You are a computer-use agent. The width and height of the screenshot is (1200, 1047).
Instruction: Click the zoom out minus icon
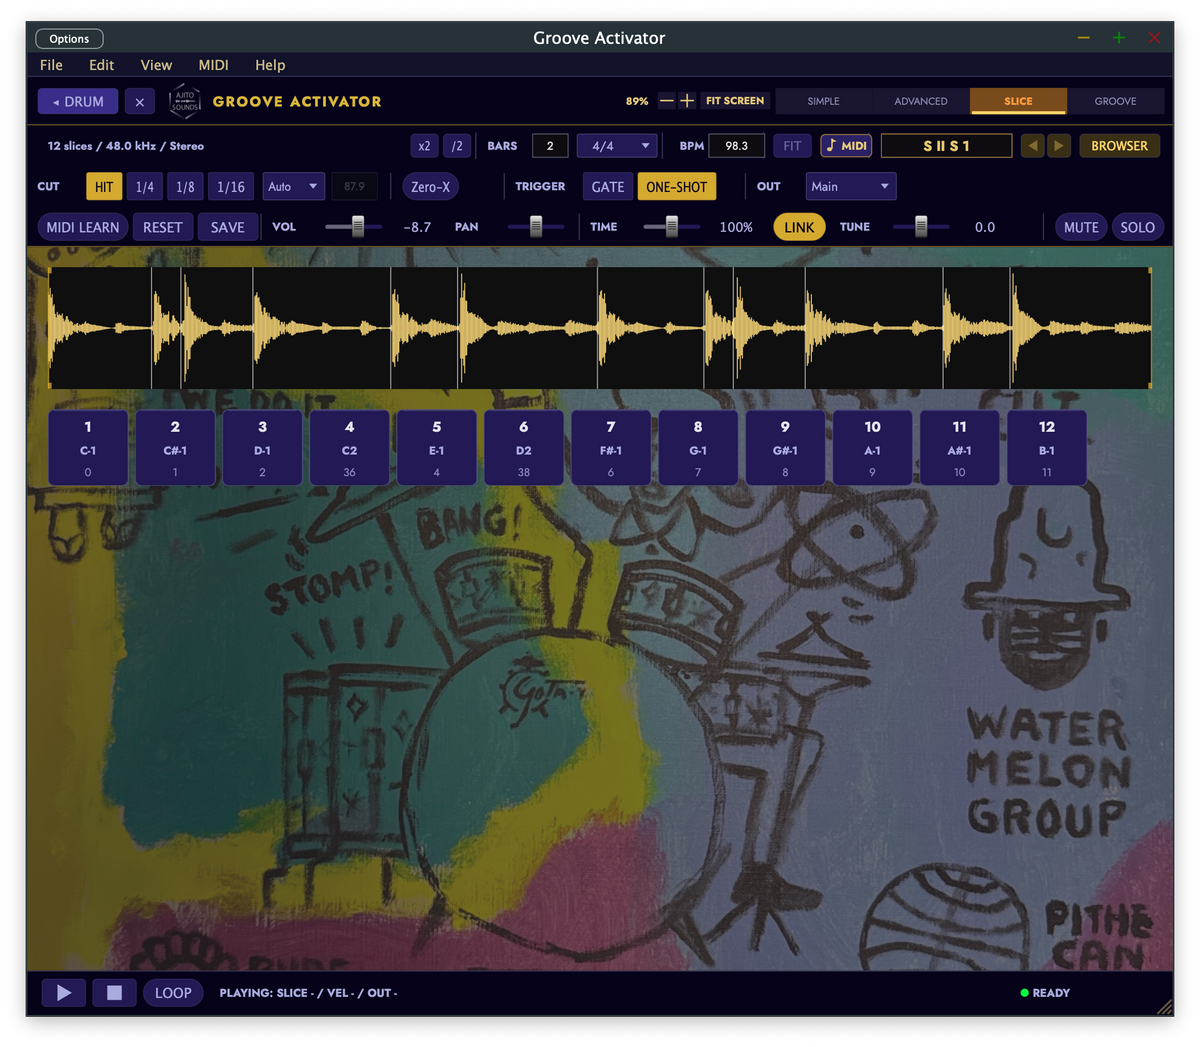point(666,101)
